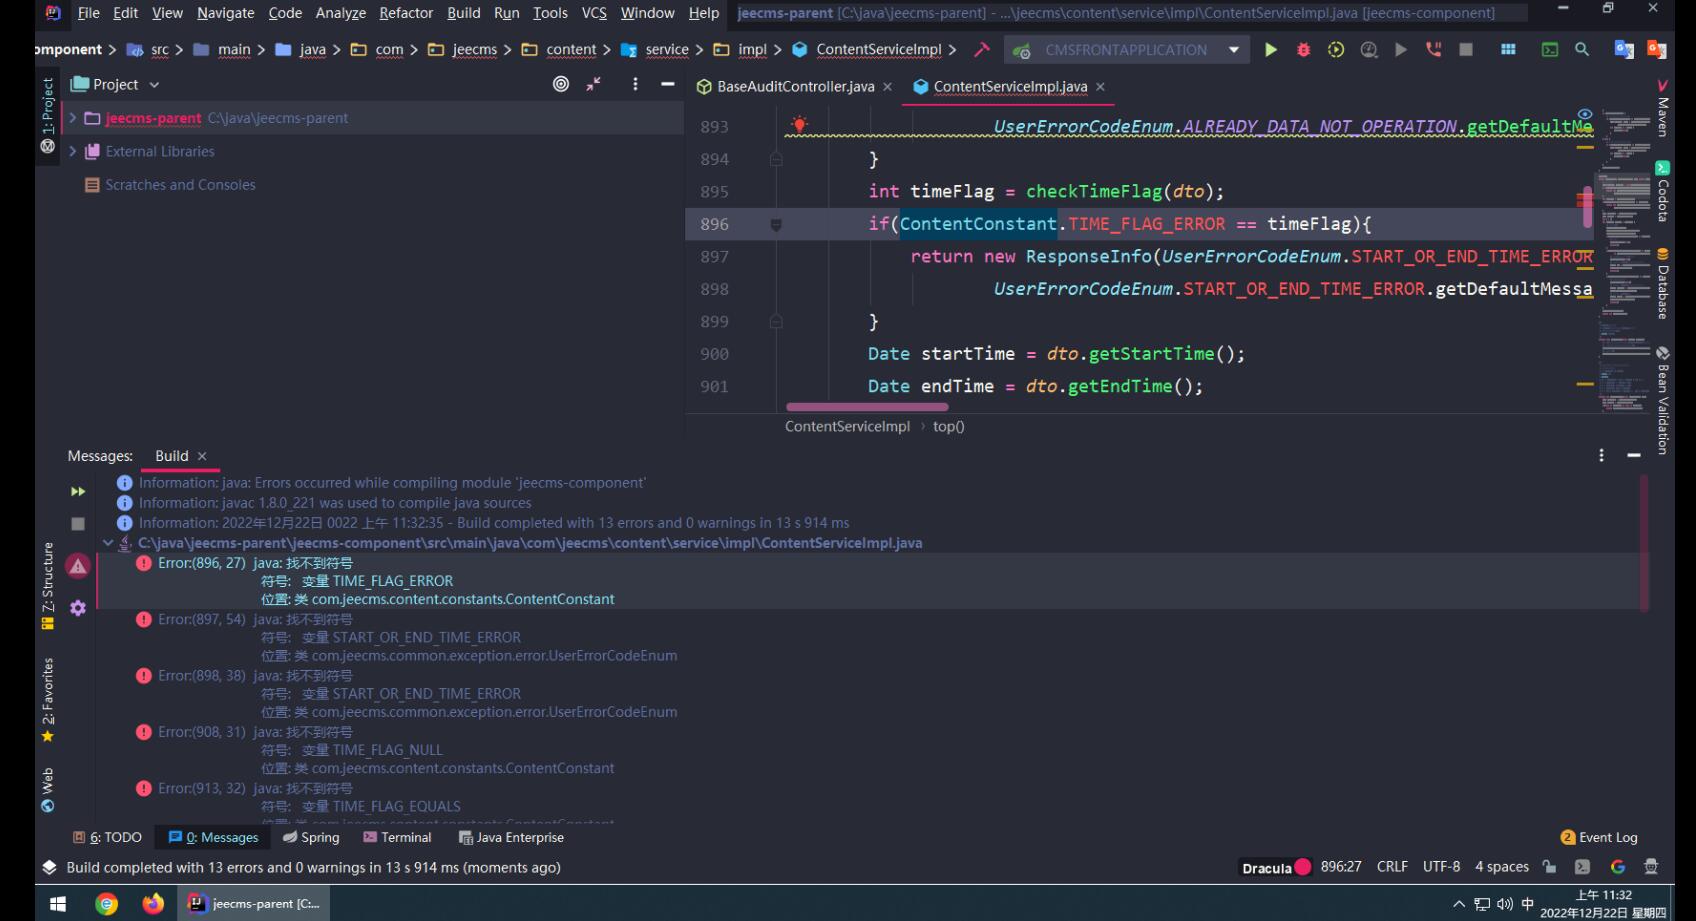Screen dimensions: 1696x921
Task: Expand the External Libraries tree node
Action: [72, 152]
